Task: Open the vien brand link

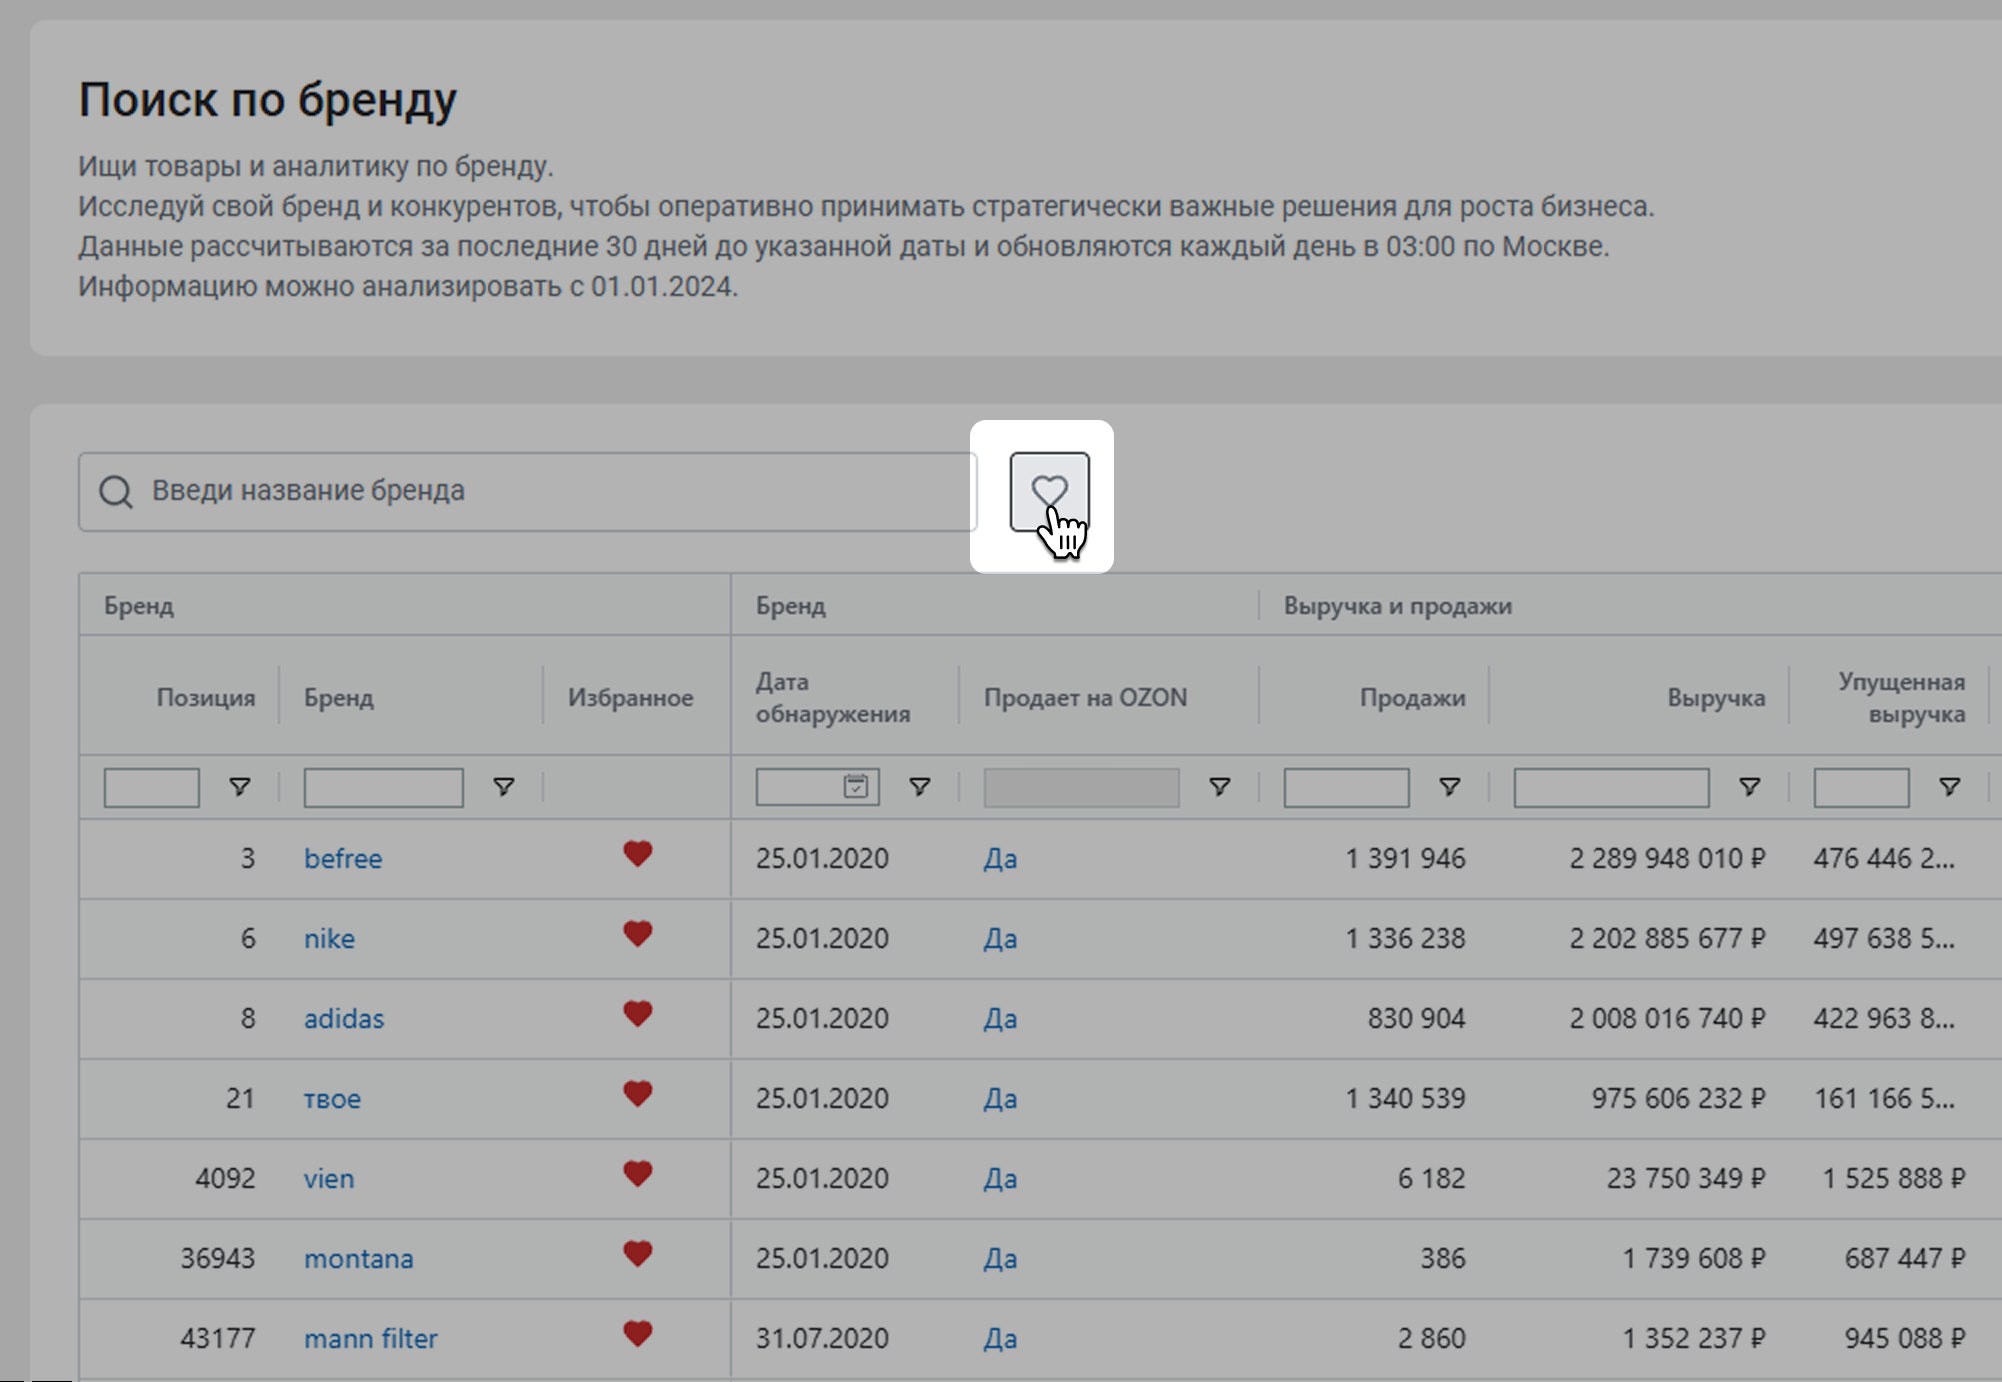Action: pos(329,1178)
